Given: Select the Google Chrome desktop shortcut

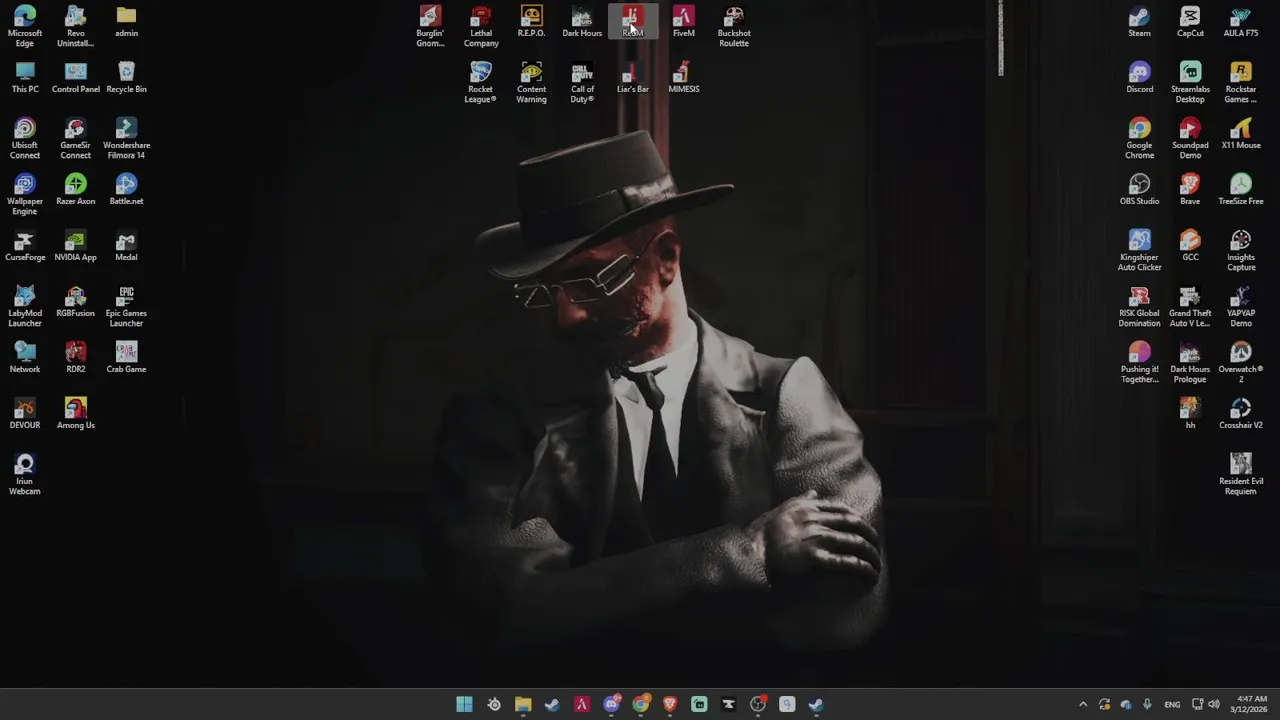Looking at the screenshot, I should pos(1139,139).
